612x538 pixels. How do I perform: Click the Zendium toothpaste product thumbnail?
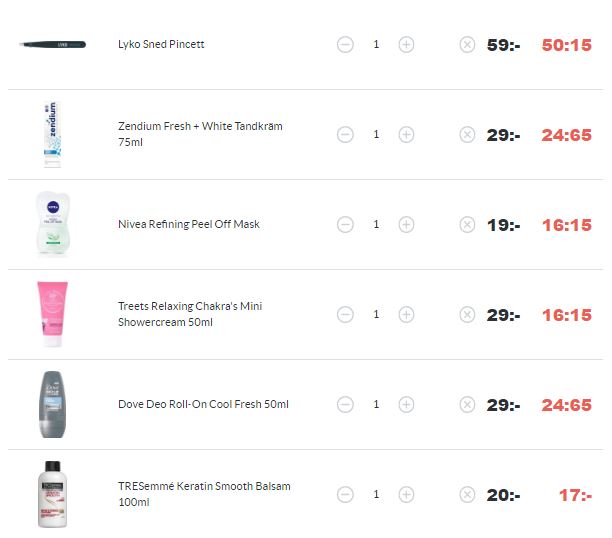pos(52,135)
